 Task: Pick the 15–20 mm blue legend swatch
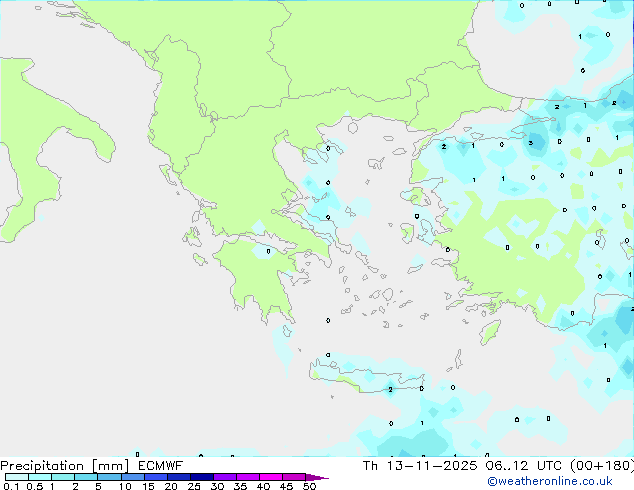pyautogui.click(x=156, y=477)
